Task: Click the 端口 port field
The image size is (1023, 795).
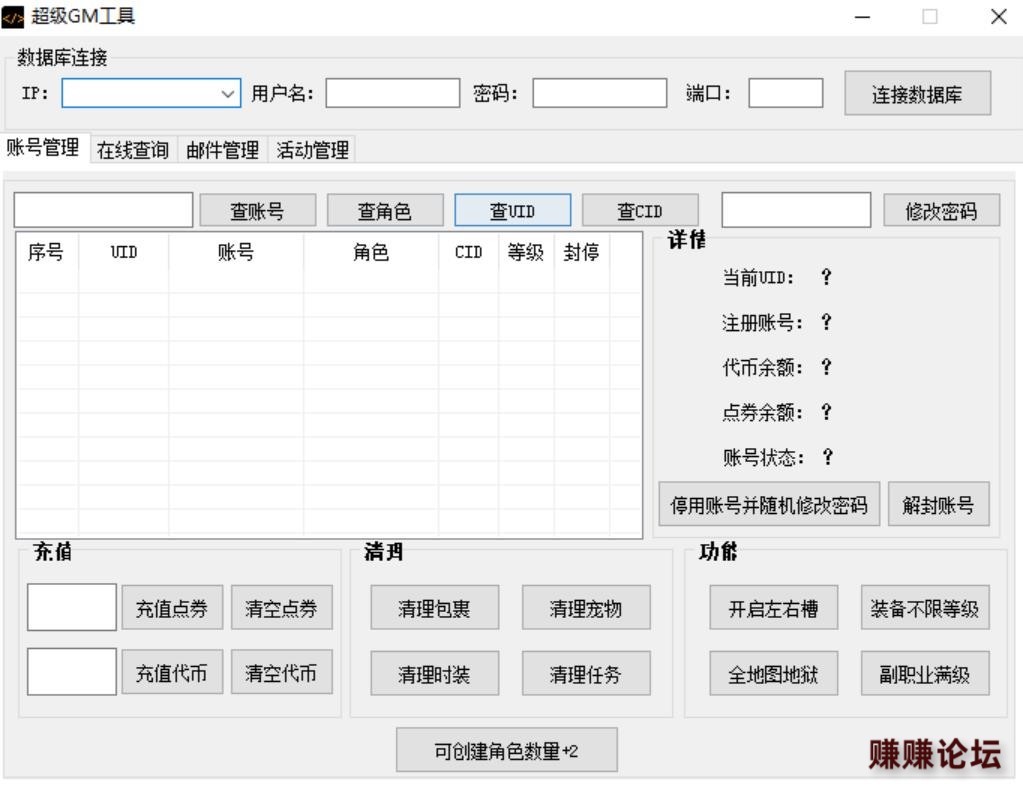Action: point(785,94)
